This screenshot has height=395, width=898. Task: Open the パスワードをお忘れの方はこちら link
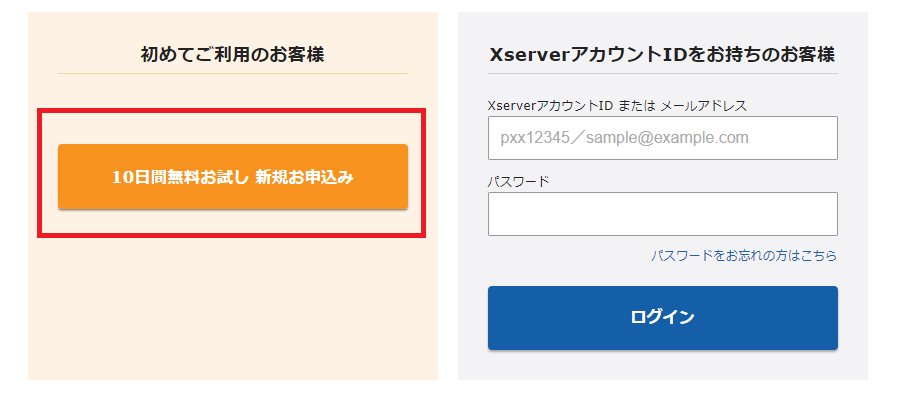tap(743, 256)
